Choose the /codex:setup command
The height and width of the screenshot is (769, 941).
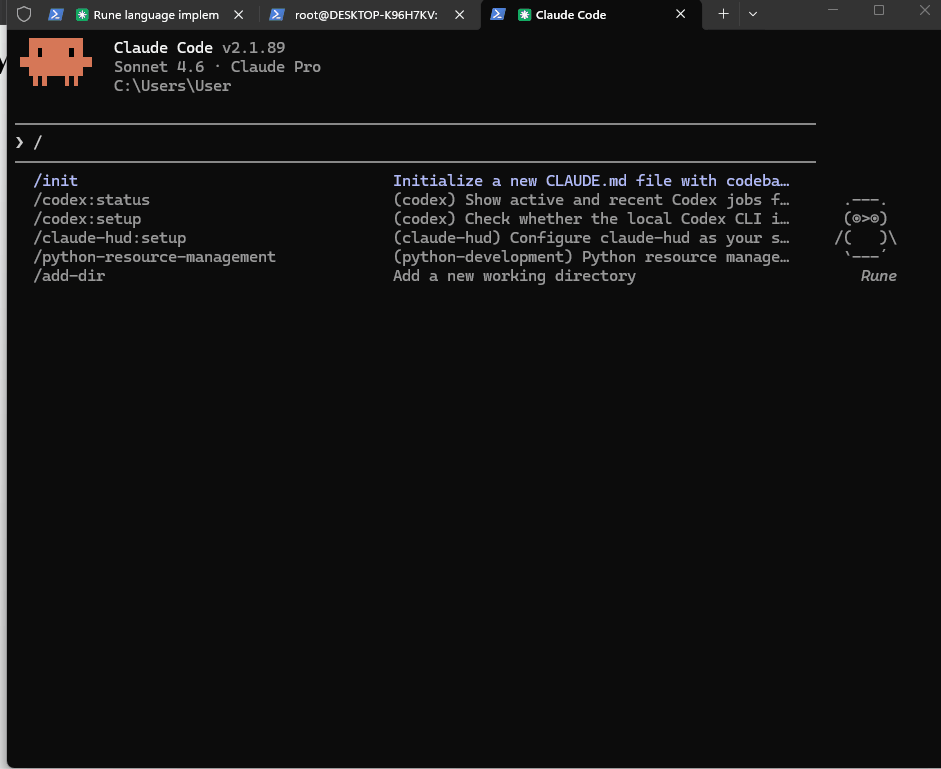pyautogui.click(x=87, y=219)
